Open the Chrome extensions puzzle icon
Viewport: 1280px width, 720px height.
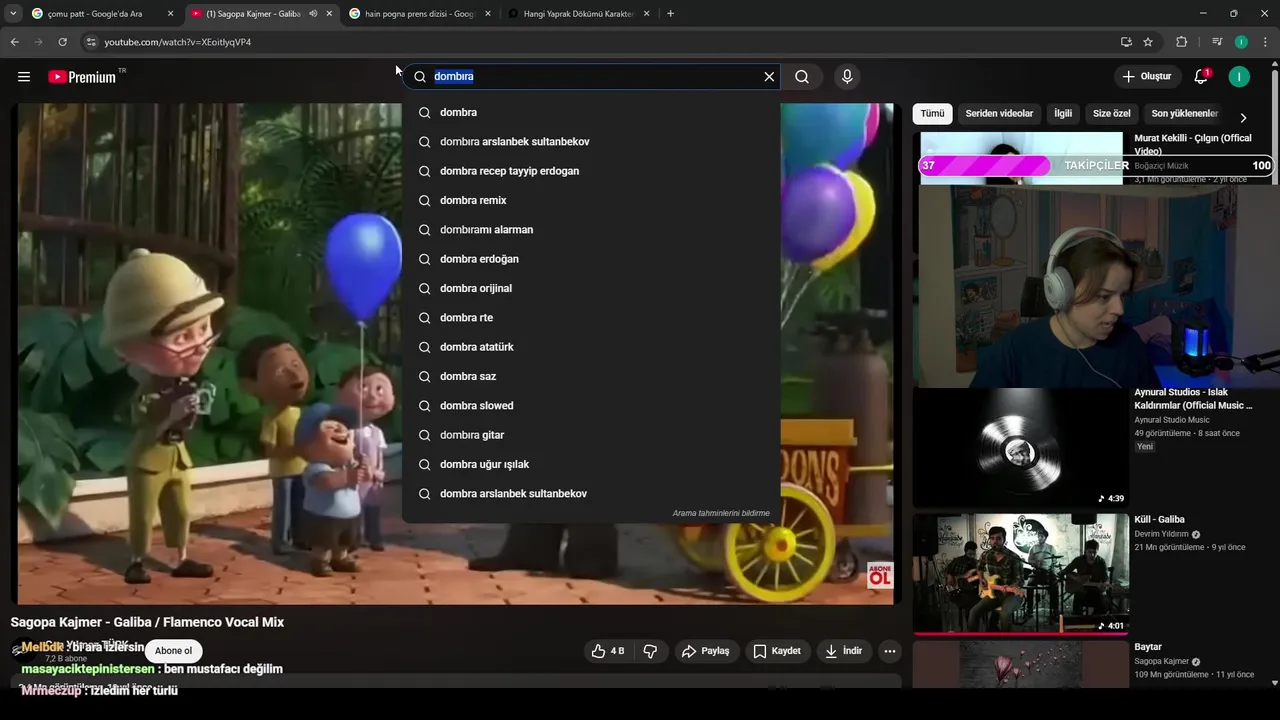[1181, 42]
